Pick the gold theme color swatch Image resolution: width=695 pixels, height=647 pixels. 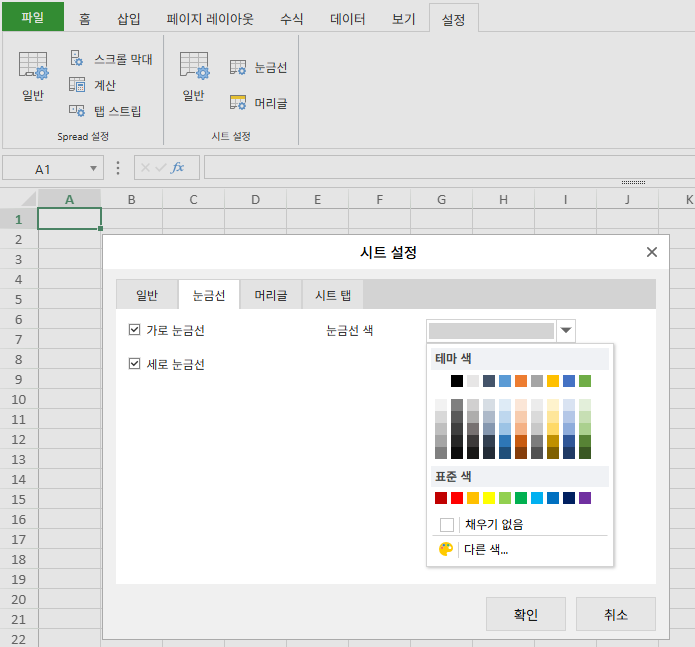pyautogui.click(x=553, y=381)
